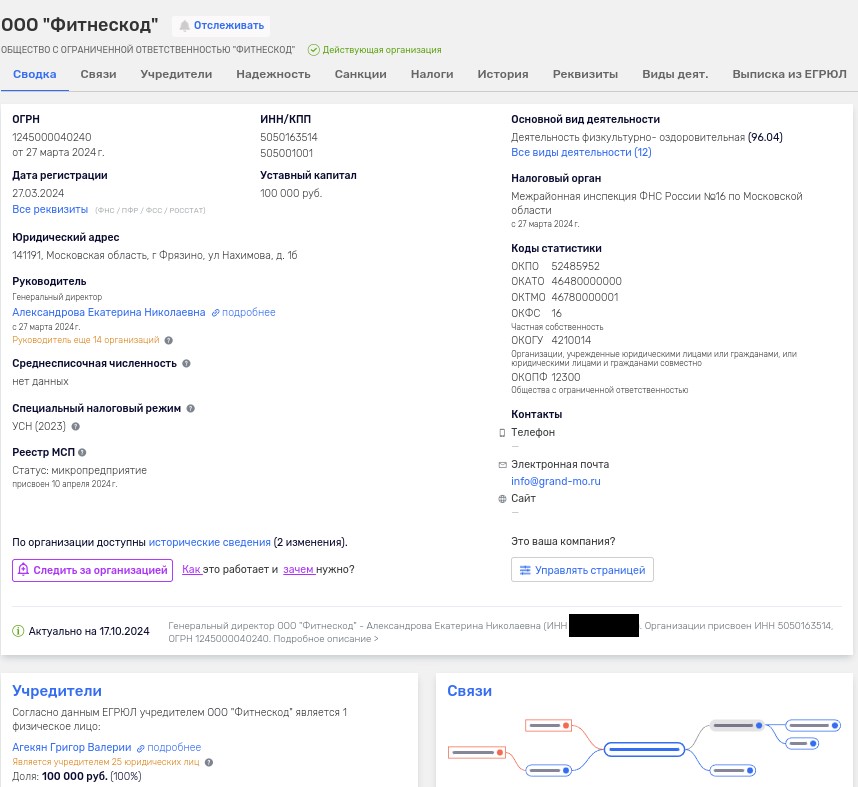Switch to the Реквизиты tab
858x787 pixels.
click(585, 74)
